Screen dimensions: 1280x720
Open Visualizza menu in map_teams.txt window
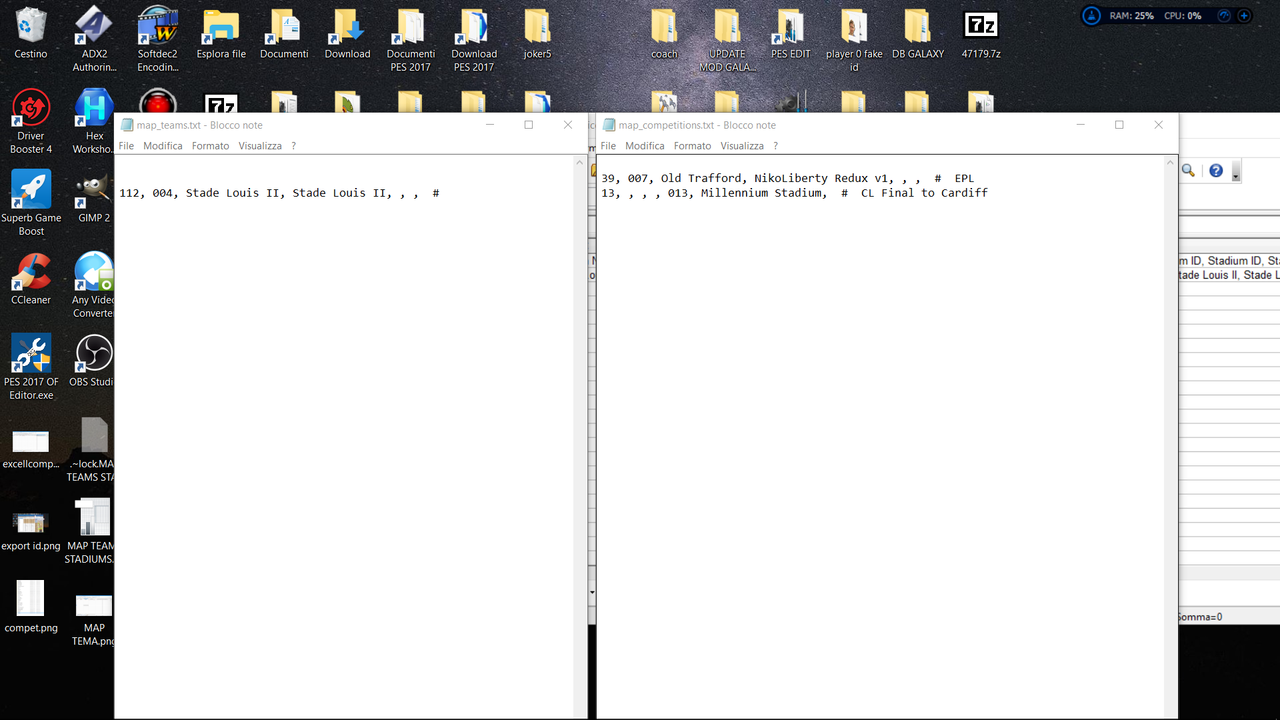click(x=260, y=146)
